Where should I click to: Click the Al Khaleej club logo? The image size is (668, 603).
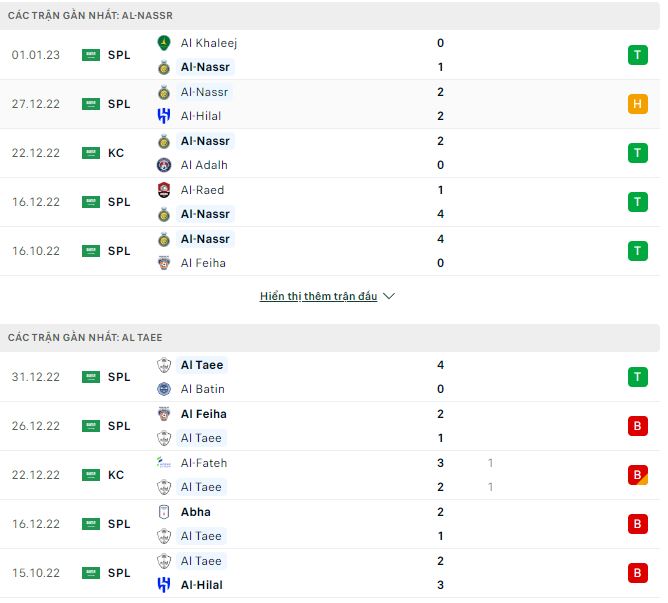tap(164, 43)
